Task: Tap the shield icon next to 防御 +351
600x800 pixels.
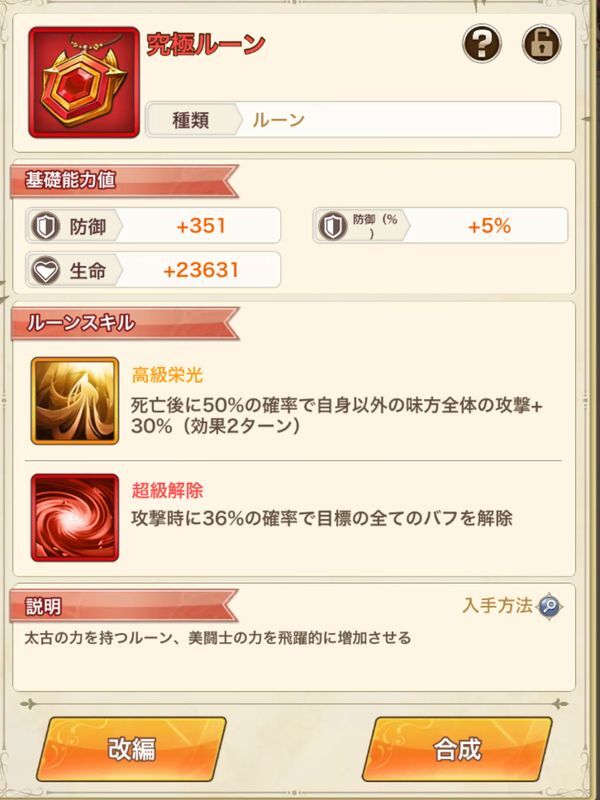Action: (45, 226)
